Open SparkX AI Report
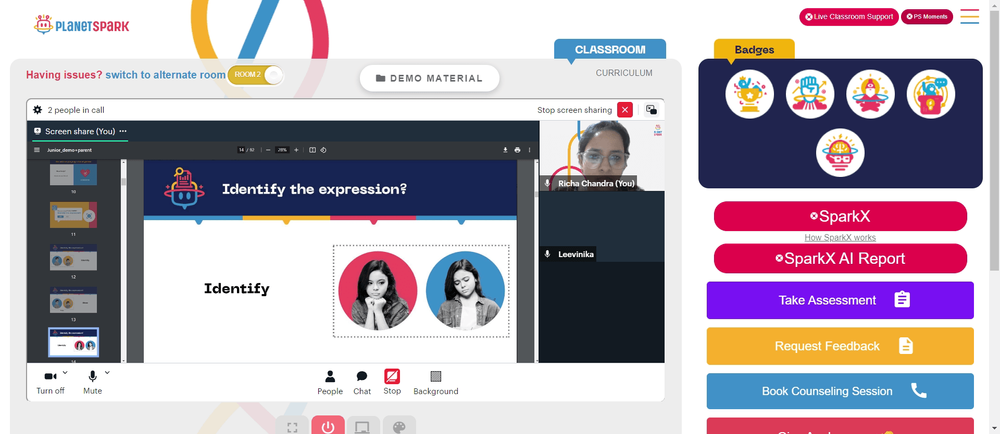 click(x=840, y=258)
